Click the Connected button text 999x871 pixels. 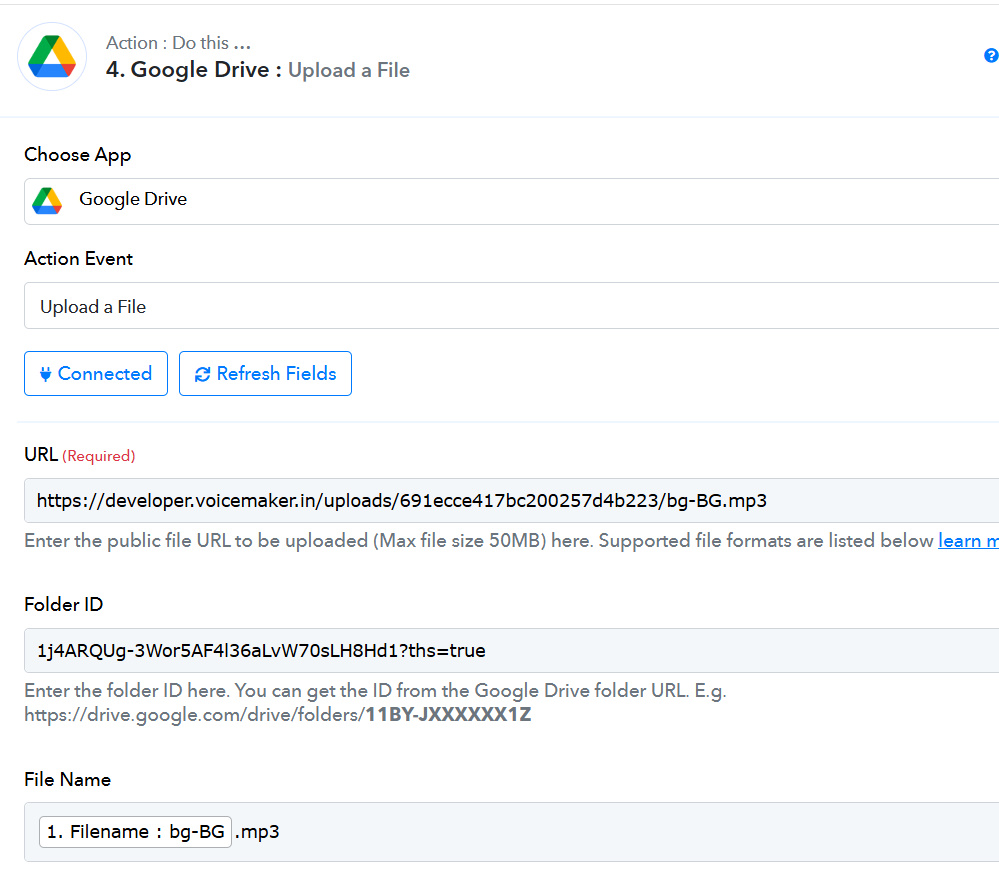click(x=105, y=374)
